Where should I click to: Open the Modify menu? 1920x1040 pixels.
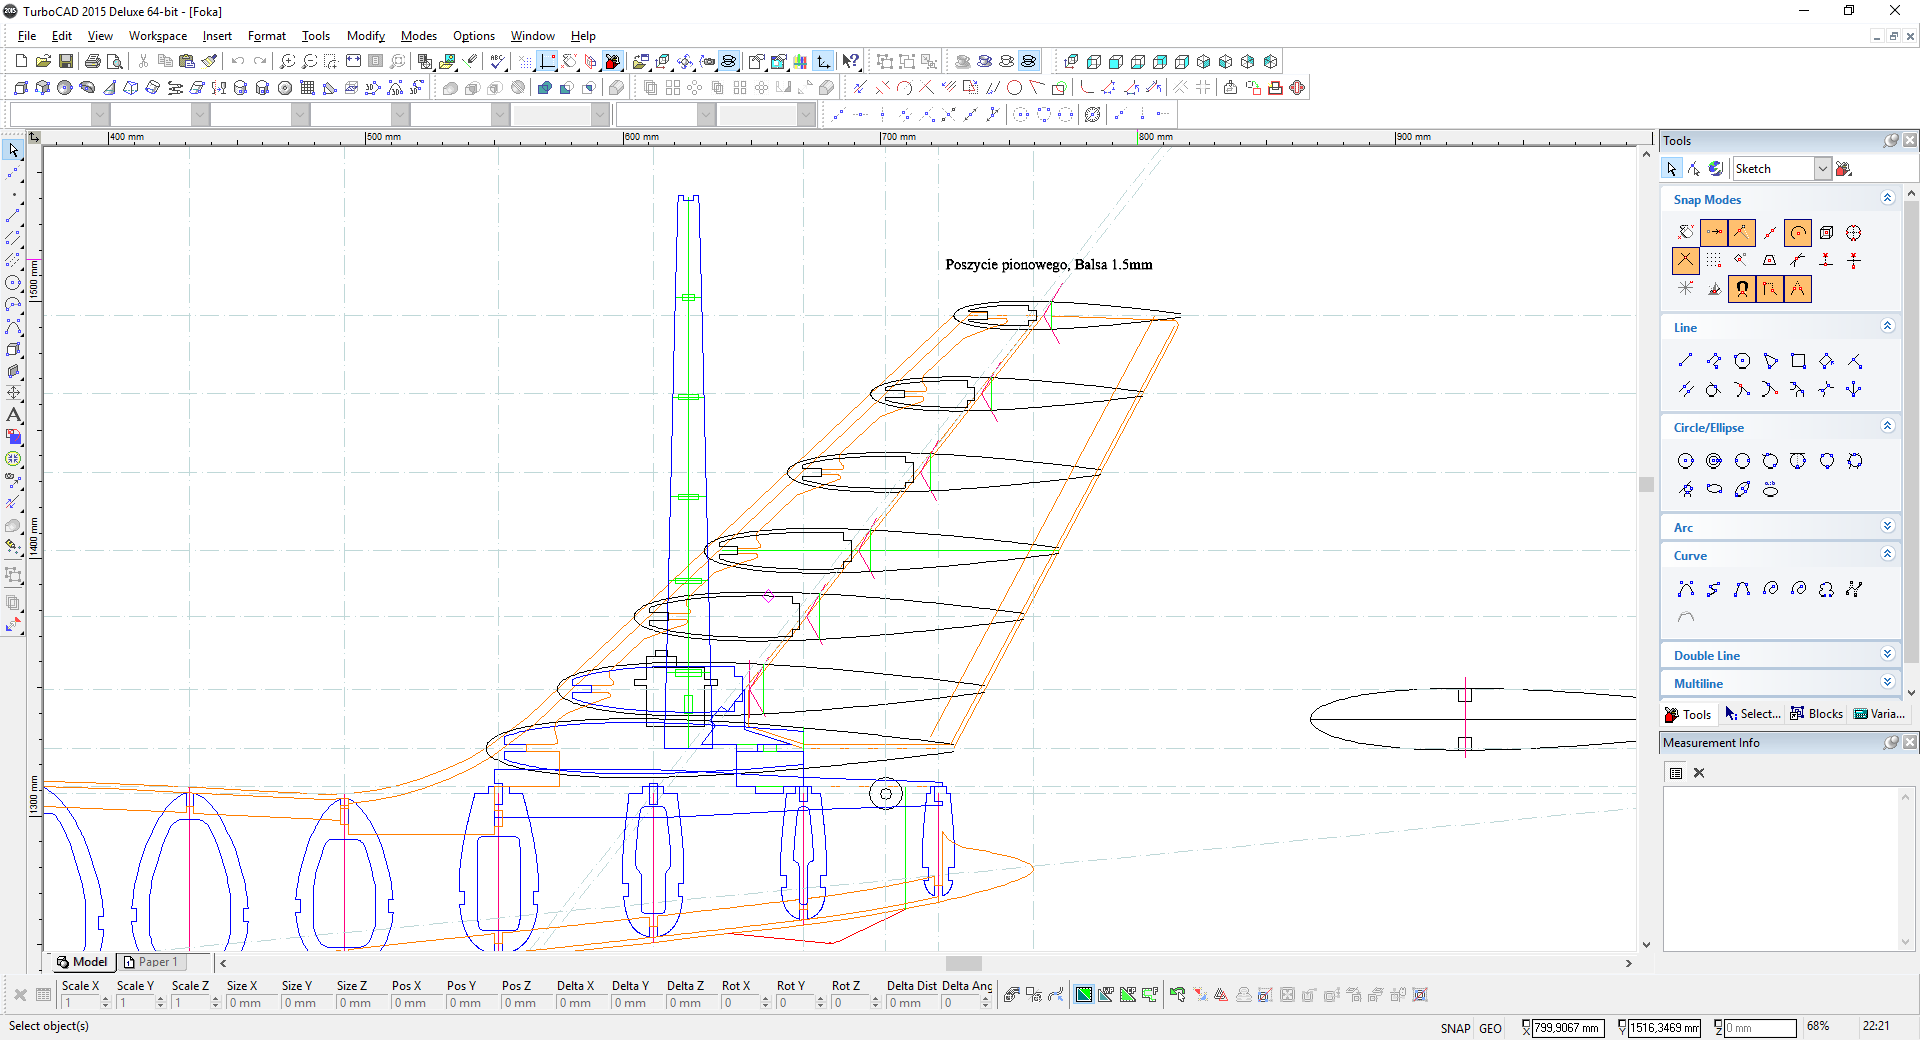[365, 36]
